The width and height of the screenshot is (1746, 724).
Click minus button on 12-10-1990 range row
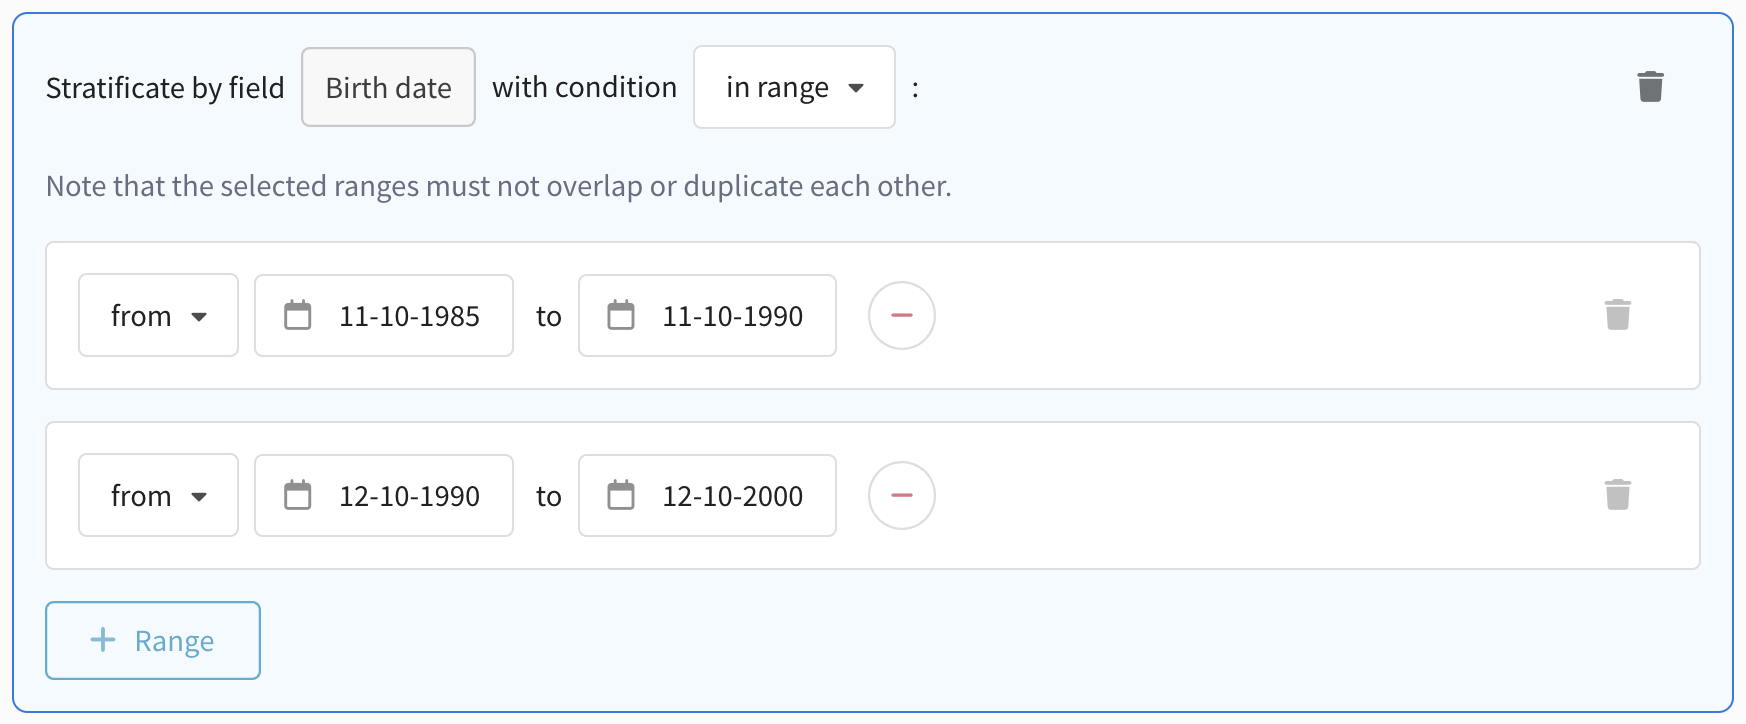(901, 495)
